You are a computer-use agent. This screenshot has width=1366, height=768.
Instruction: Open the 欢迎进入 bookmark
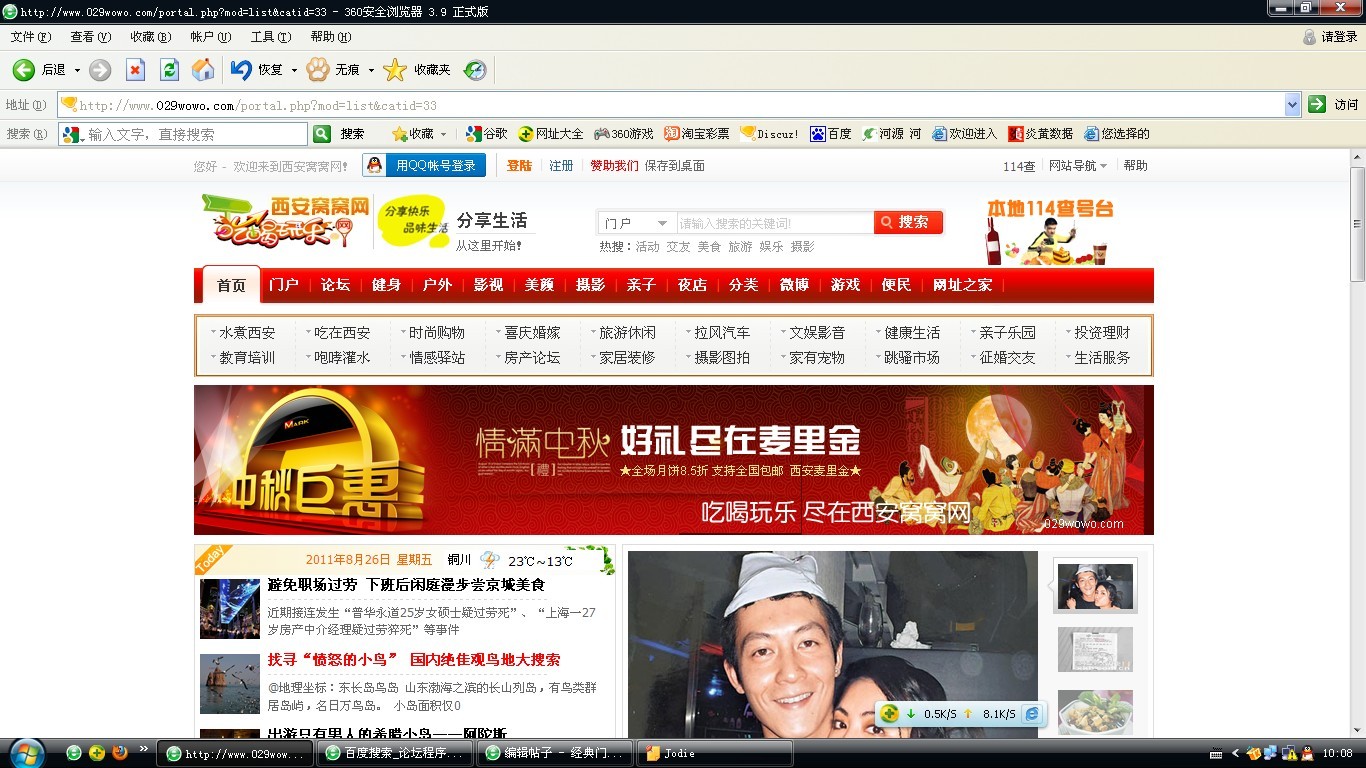tap(965, 134)
